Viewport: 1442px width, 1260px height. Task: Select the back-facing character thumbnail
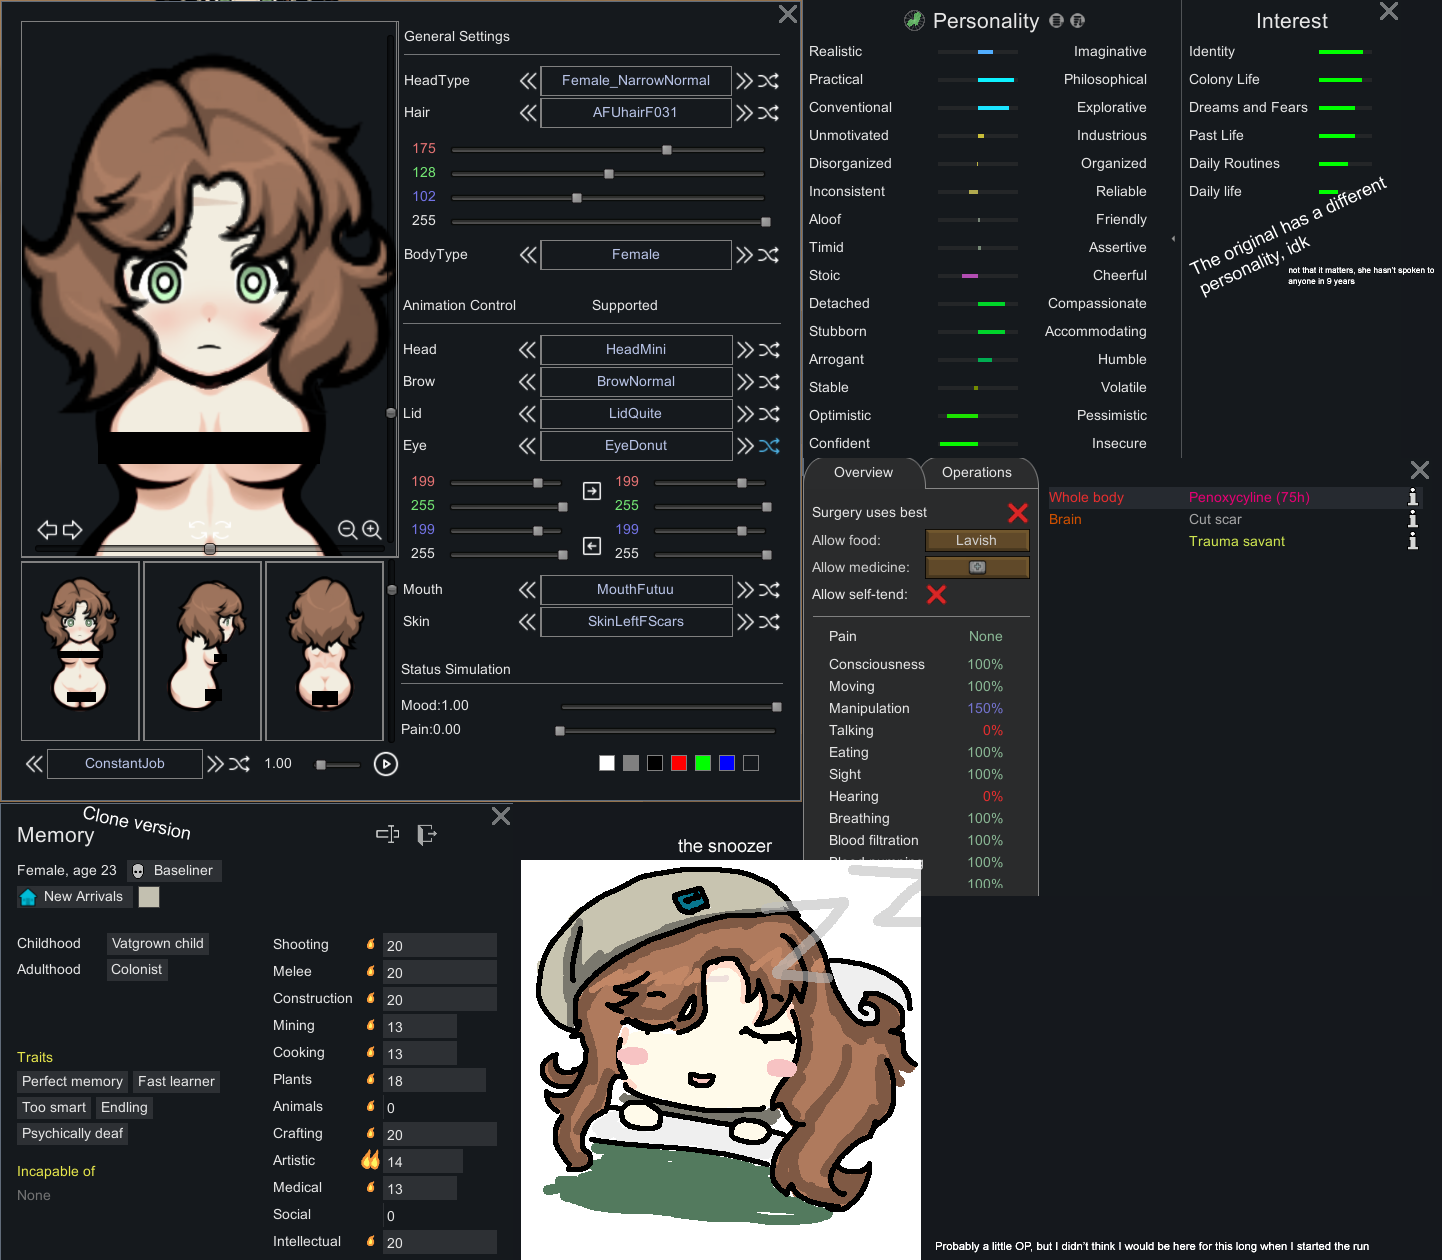click(x=324, y=651)
